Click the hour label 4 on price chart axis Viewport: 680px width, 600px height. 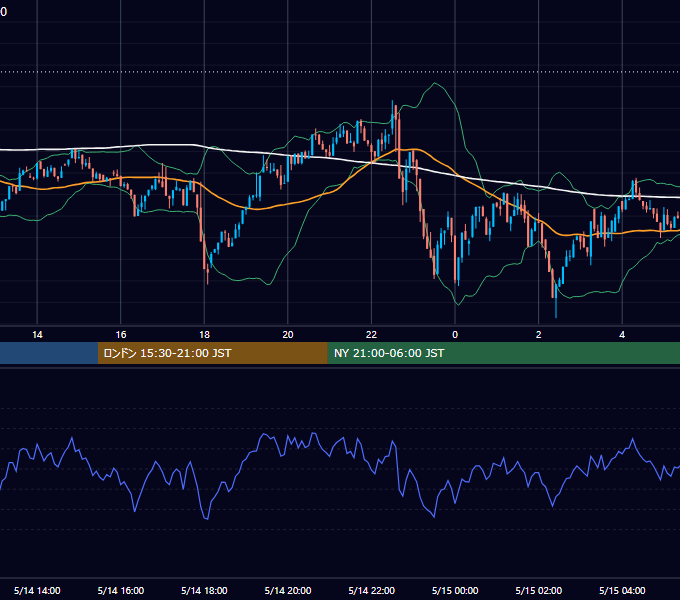tap(622, 335)
